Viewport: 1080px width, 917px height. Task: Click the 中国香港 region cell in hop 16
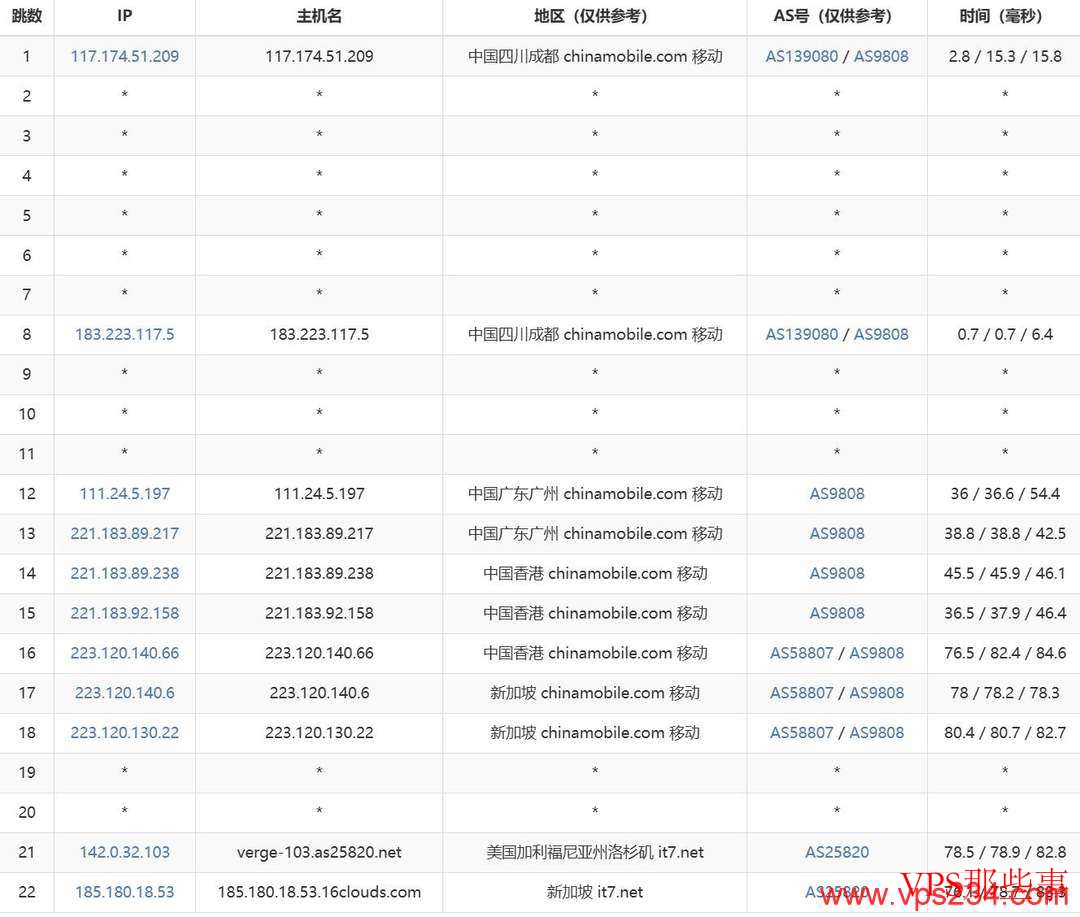594,653
